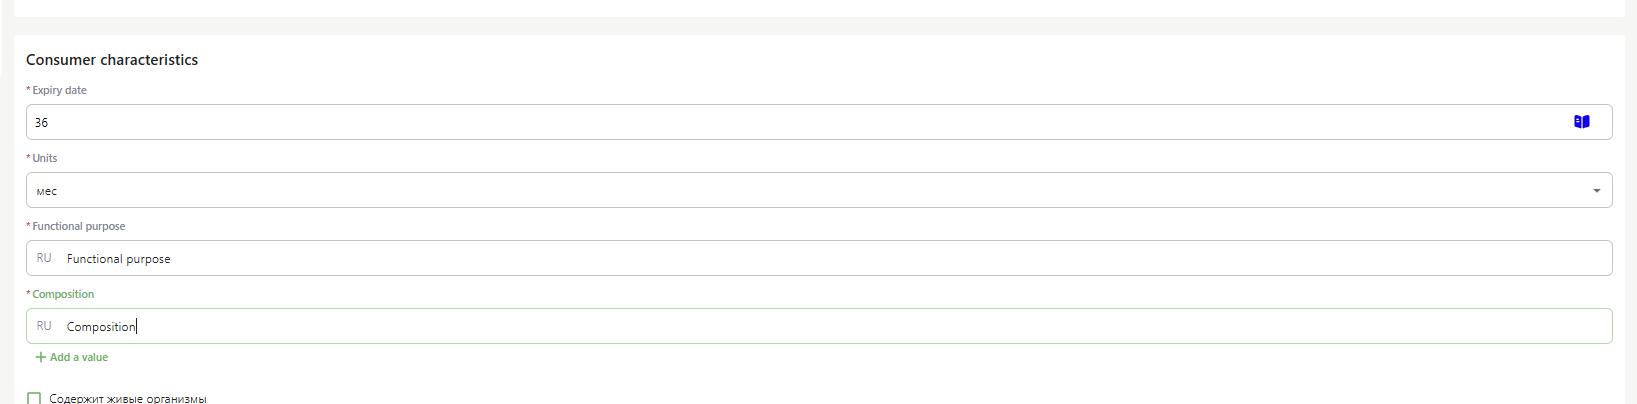Select RU language tag in Functional purpose field

coord(44,258)
